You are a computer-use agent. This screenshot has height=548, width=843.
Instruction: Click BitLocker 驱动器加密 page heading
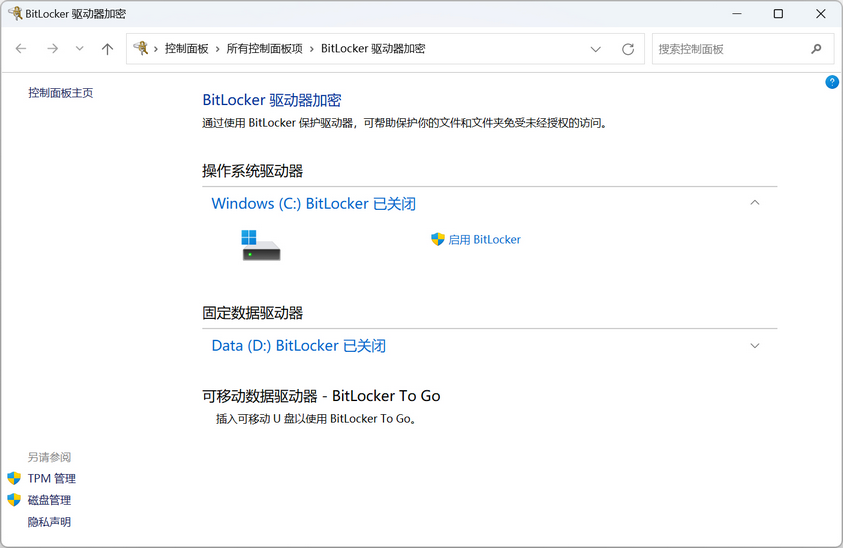coord(272,101)
